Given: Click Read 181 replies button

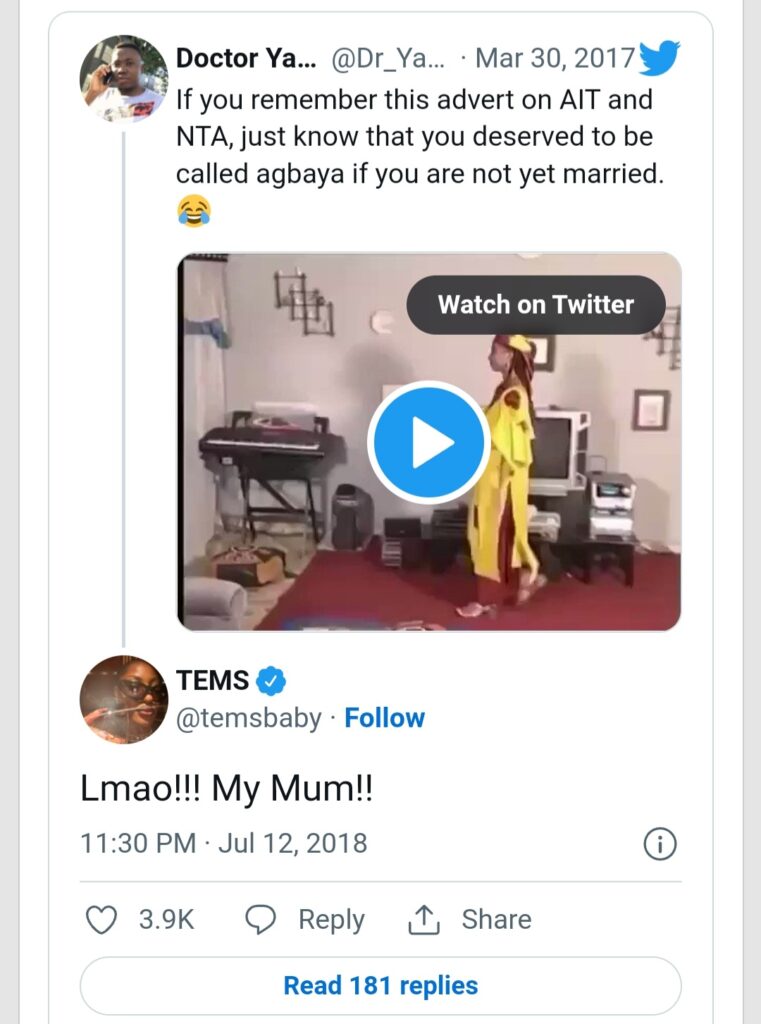Looking at the screenshot, I should (x=380, y=985).
